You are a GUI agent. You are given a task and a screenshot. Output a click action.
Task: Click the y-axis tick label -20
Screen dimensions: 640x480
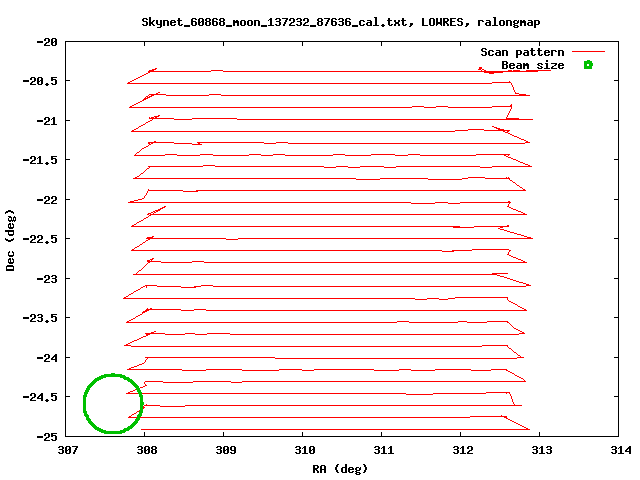(47, 42)
